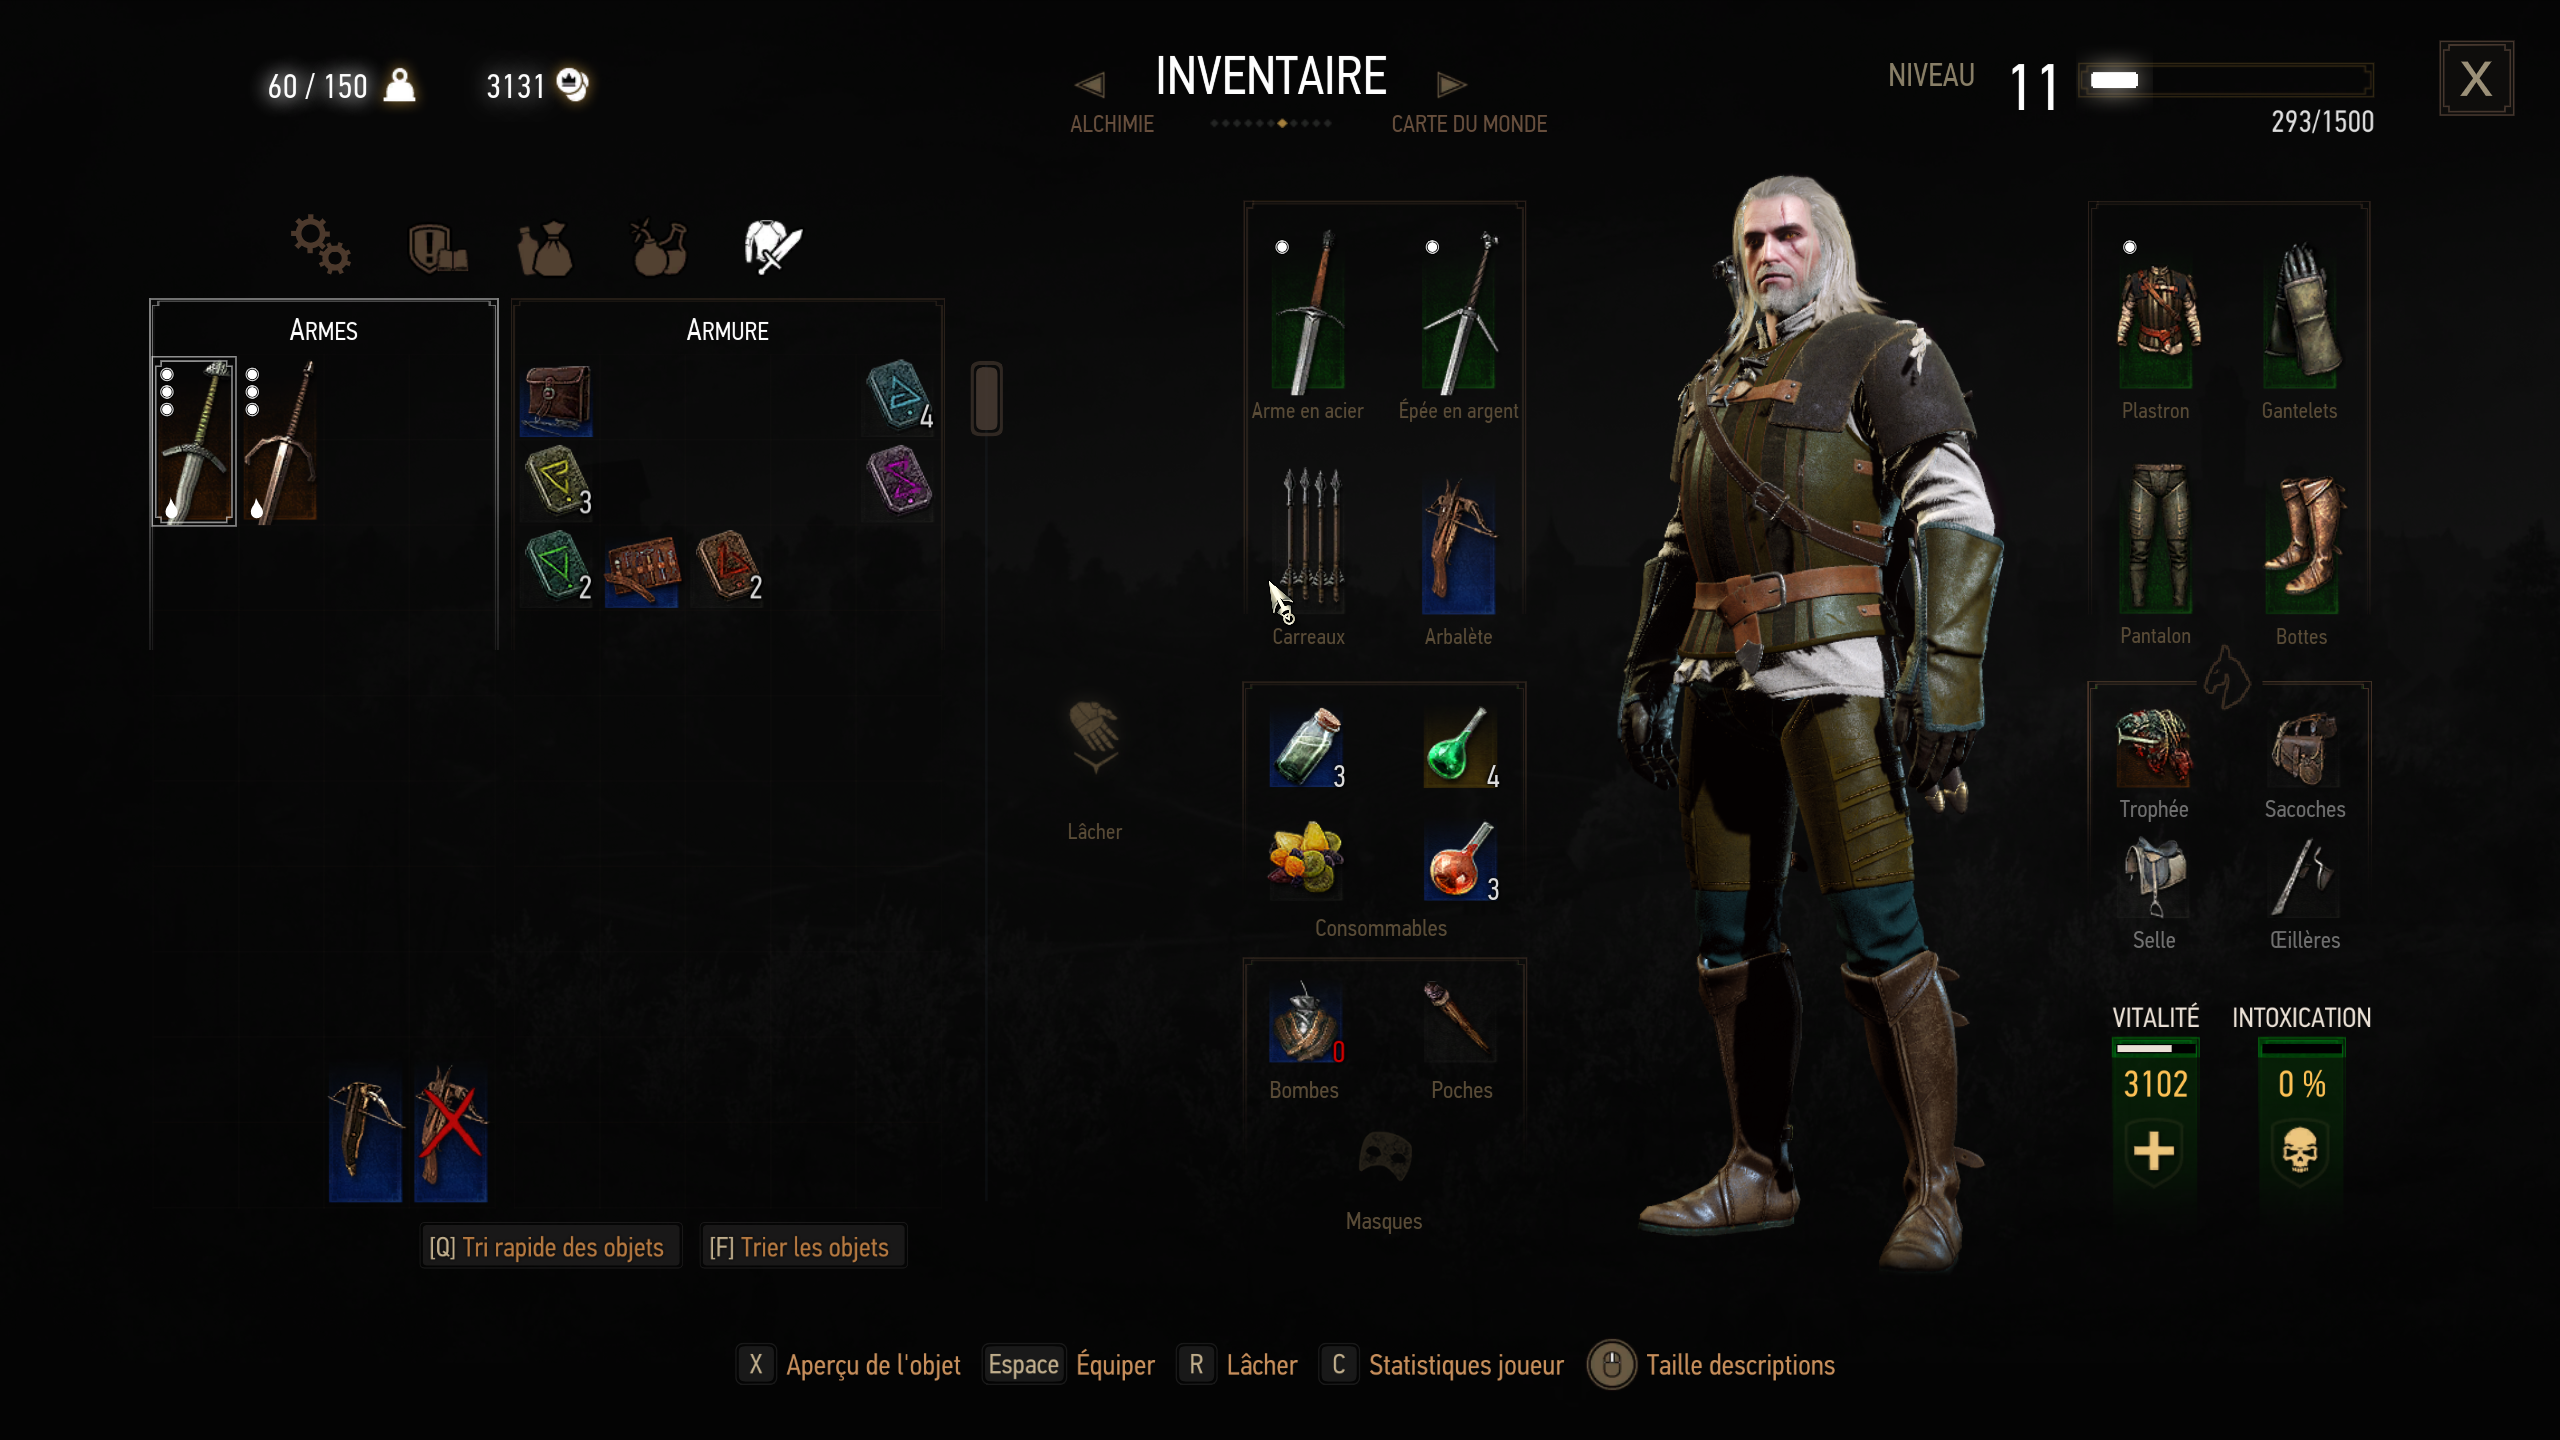Go to previous panel with left arrow
Viewport: 2560px width, 1440px height.
[x=1089, y=85]
